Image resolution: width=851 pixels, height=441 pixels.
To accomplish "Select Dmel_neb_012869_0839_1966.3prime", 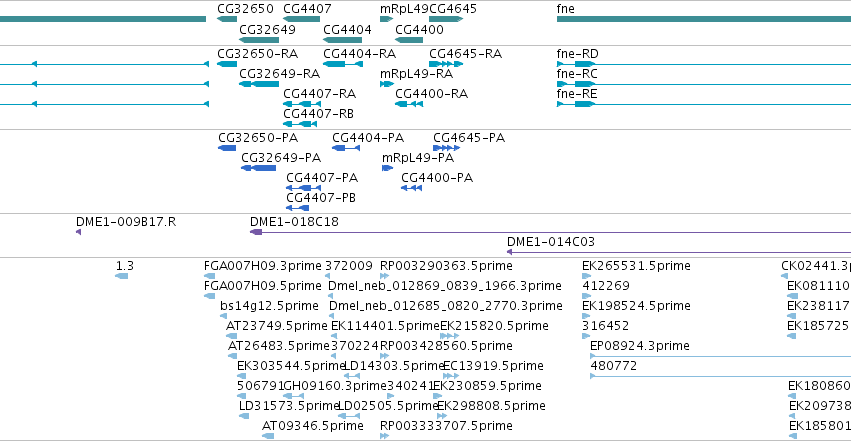I will click(x=445, y=286).
